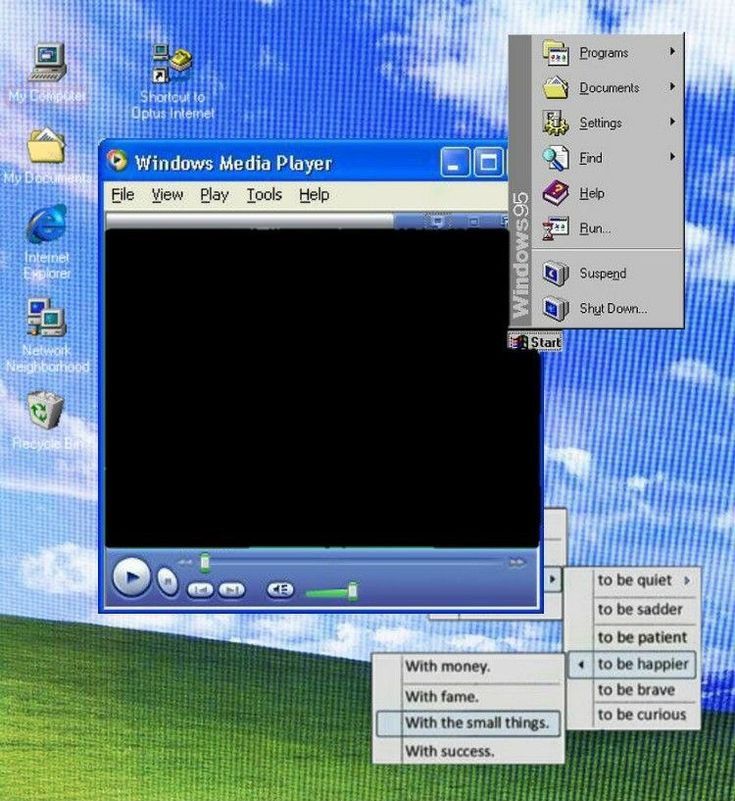Play media in Windows Media Player
This screenshot has width=735, height=801.
(x=131, y=577)
